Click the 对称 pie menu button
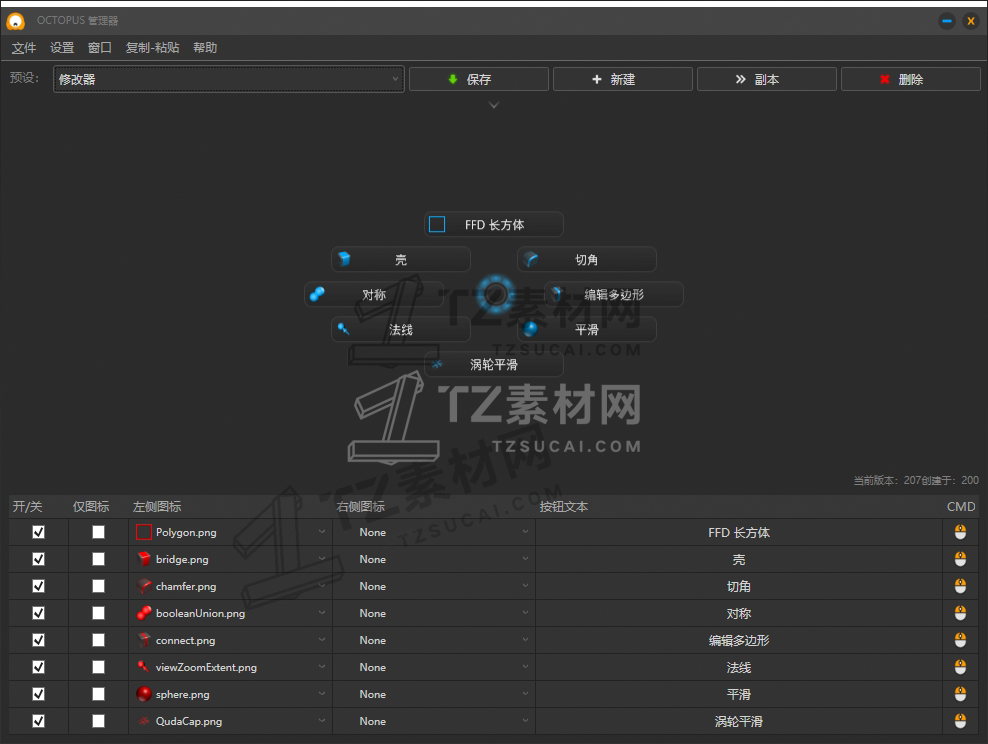 coord(374,294)
